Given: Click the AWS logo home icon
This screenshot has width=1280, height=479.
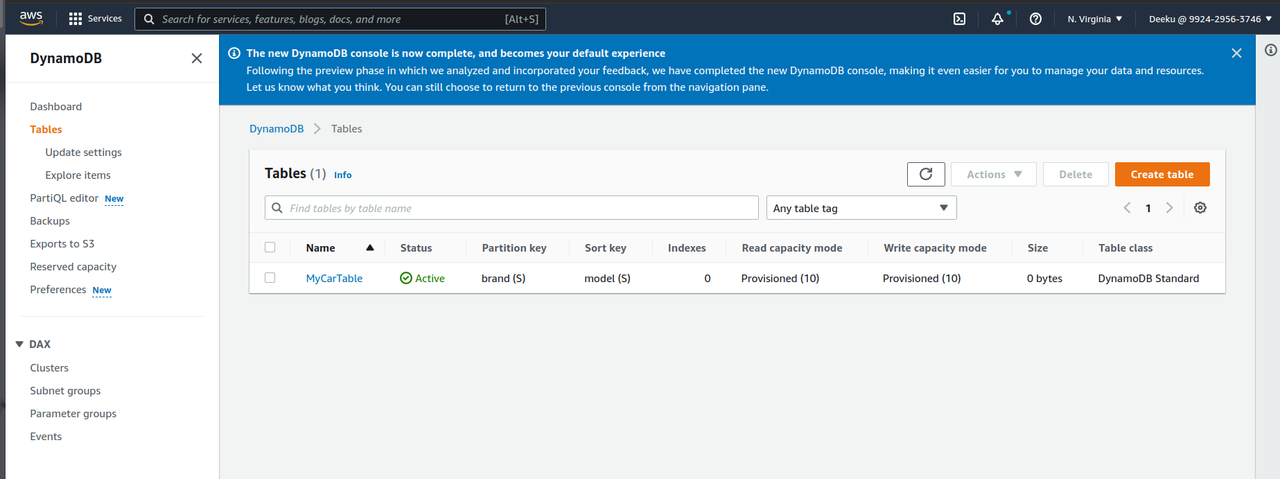Looking at the screenshot, I should coord(31,18).
